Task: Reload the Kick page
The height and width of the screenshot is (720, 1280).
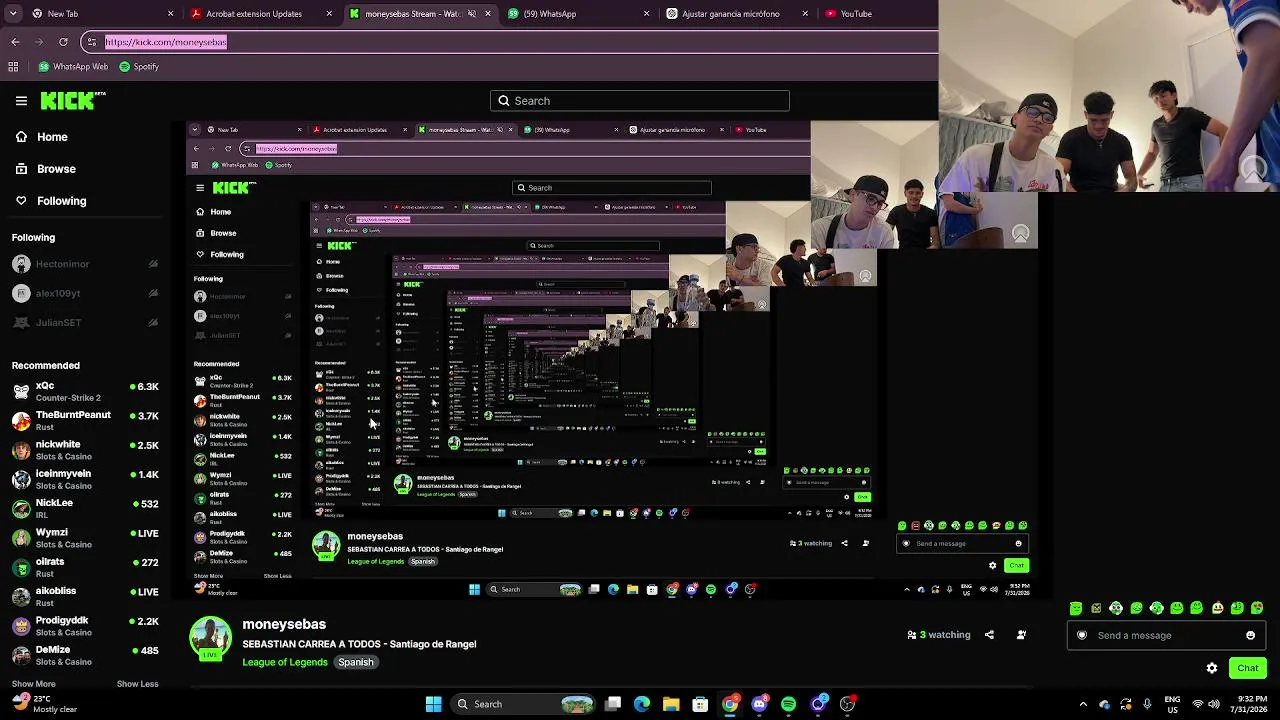Action: pyautogui.click(x=63, y=42)
